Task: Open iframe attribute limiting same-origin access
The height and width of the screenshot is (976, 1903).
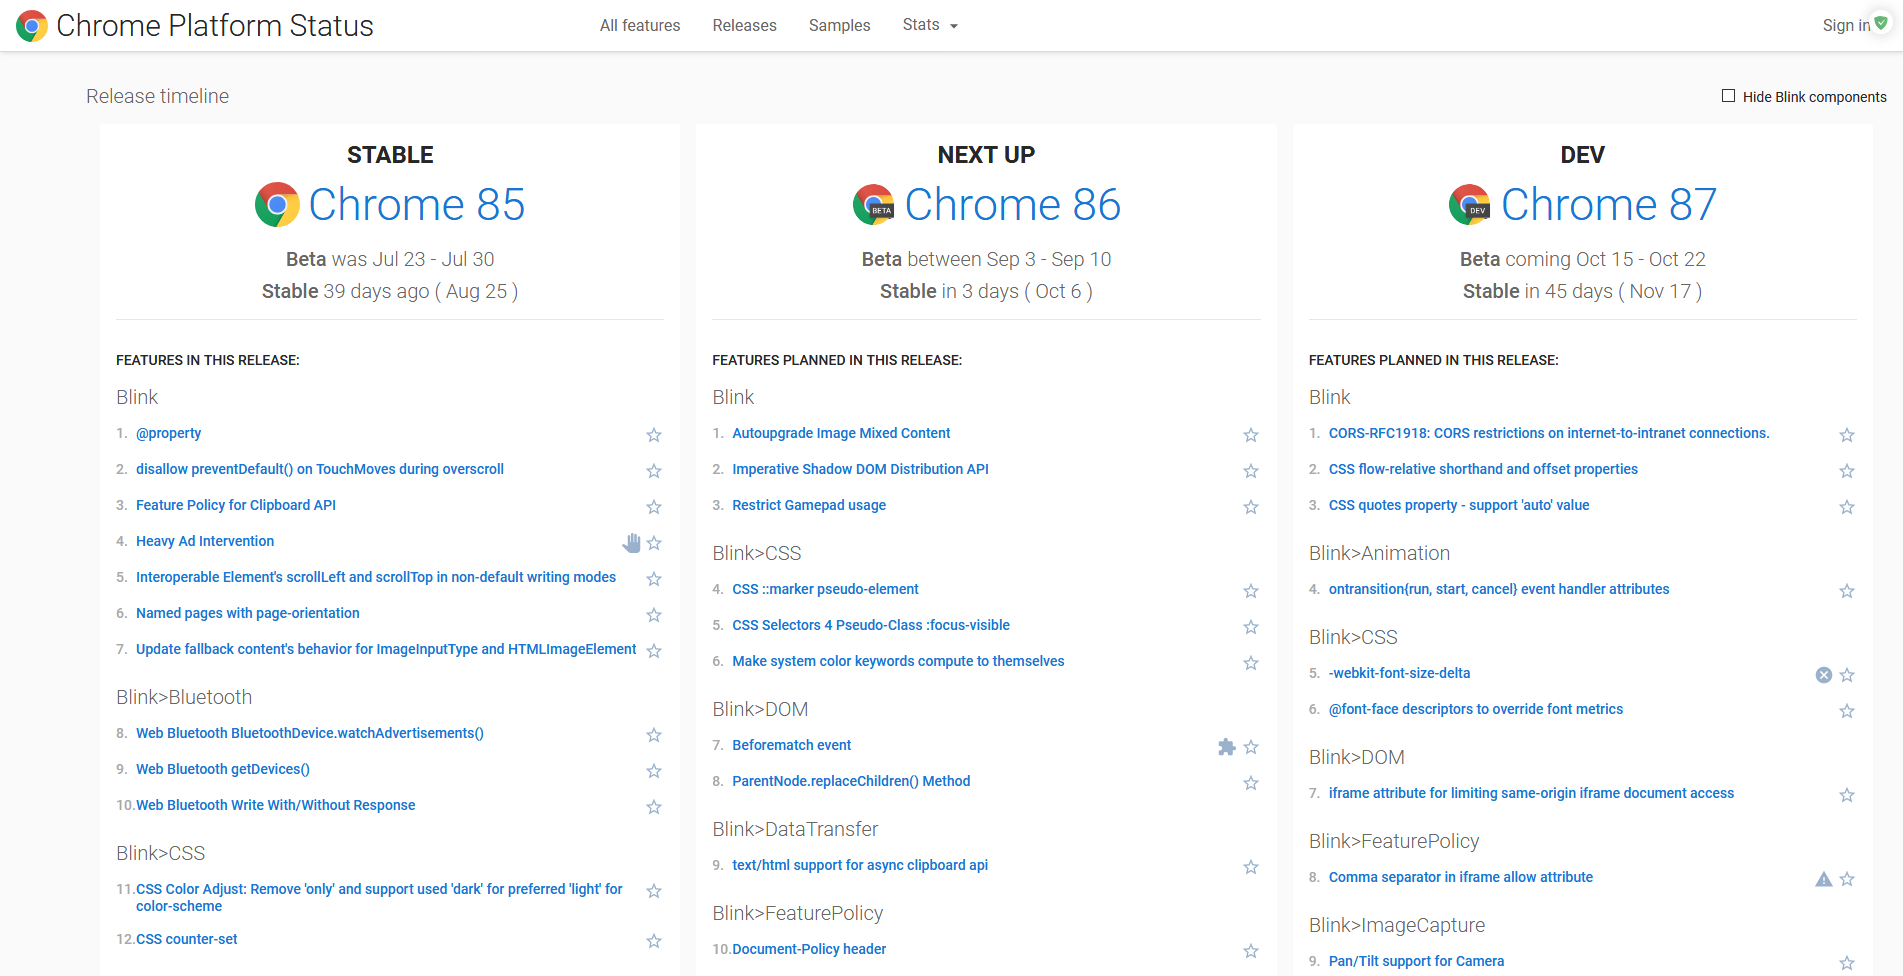Action: [1531, 793]
